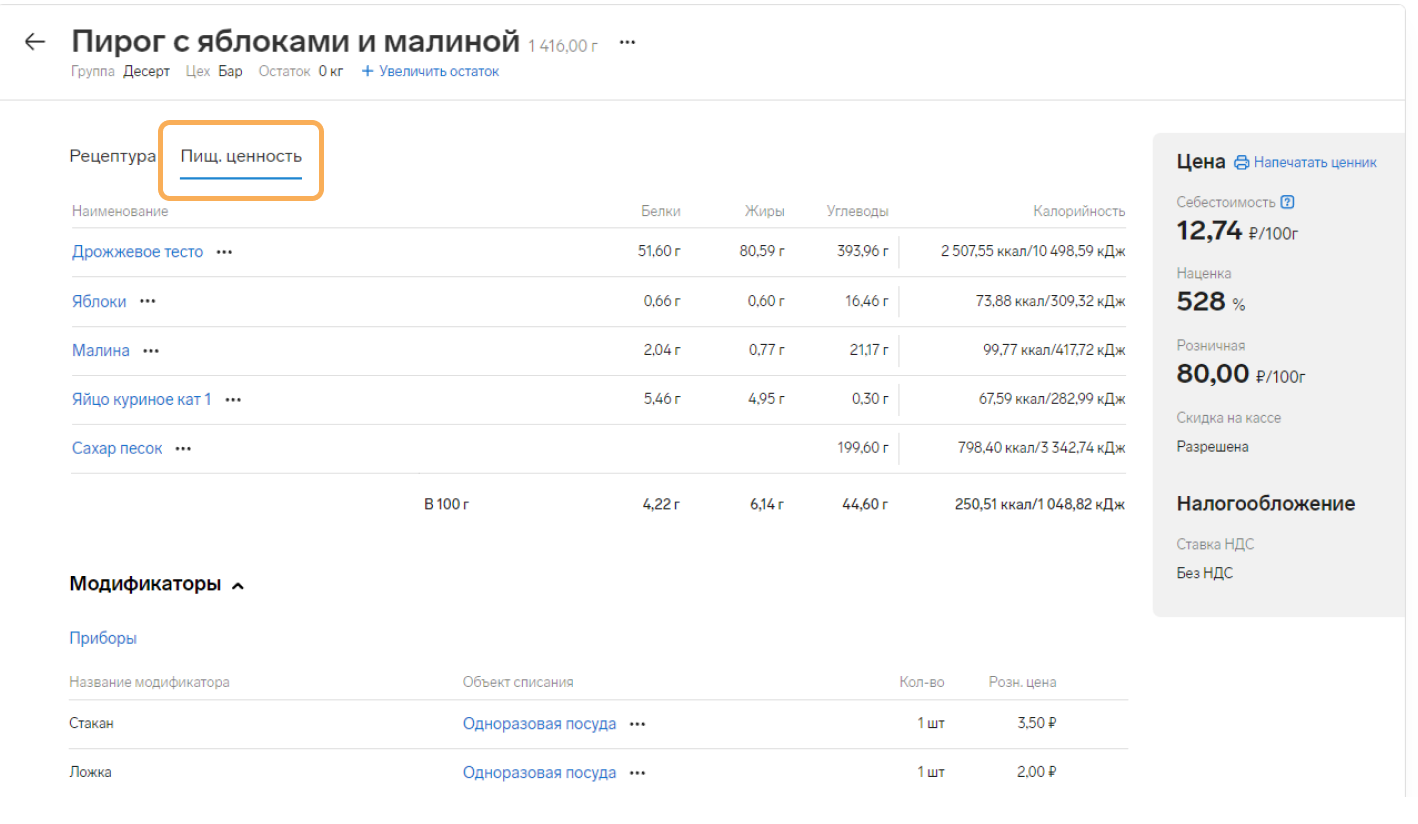
Task: Click the dish title Пирог с яблоками и малиной
Action: tap(296, 42)
